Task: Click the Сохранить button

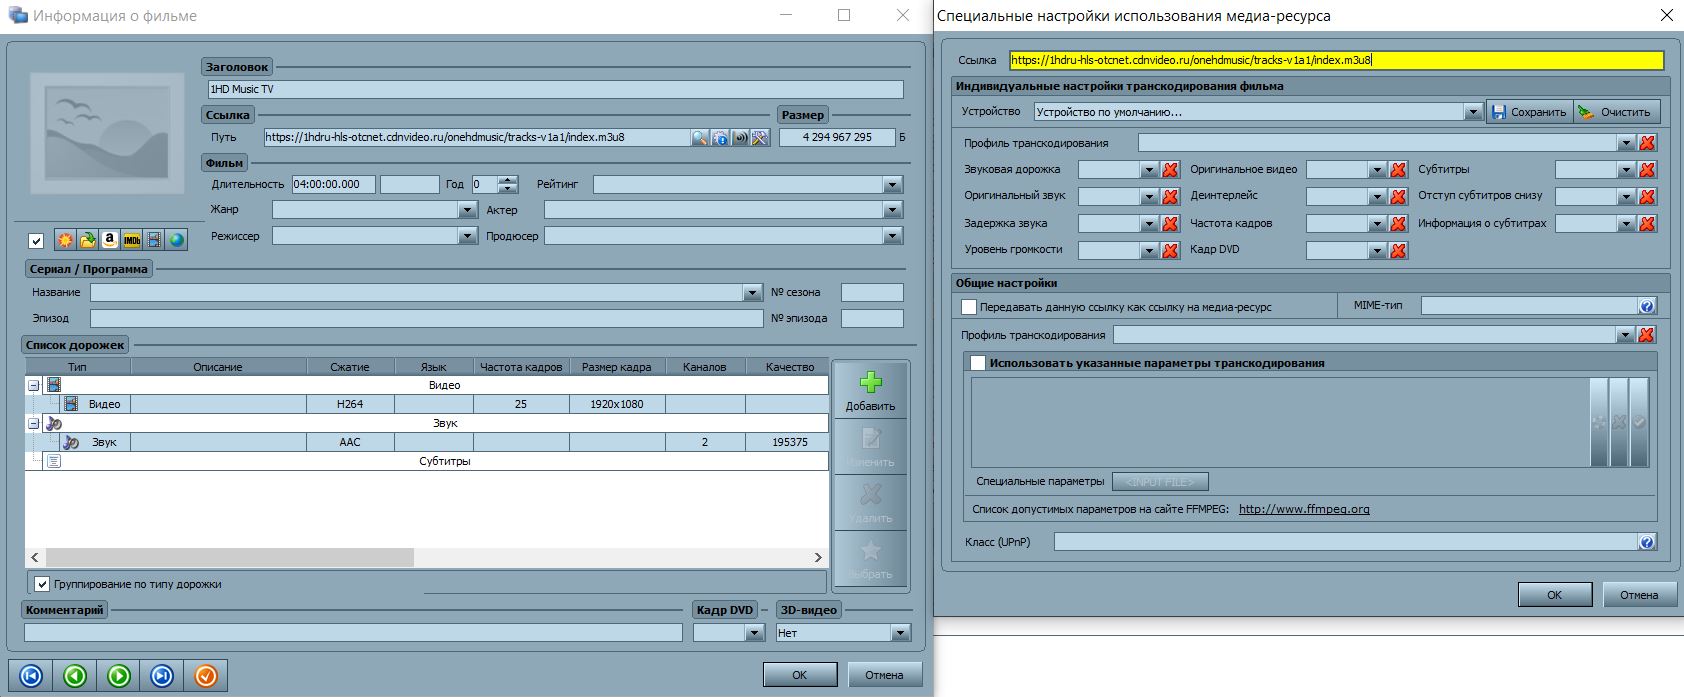Action: 1529,112
